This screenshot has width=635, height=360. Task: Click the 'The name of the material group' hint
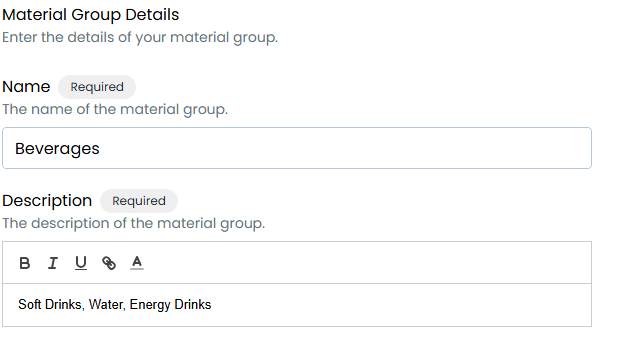click(115, 109)
